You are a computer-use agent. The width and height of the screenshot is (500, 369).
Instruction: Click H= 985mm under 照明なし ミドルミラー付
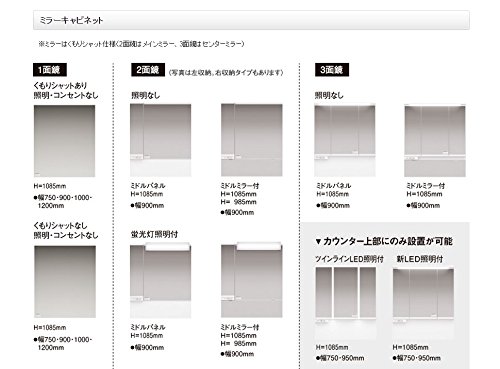[239, 202]
